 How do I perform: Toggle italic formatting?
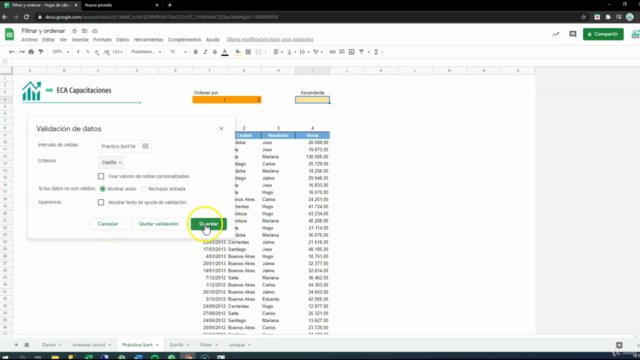(x=205, y=52)
